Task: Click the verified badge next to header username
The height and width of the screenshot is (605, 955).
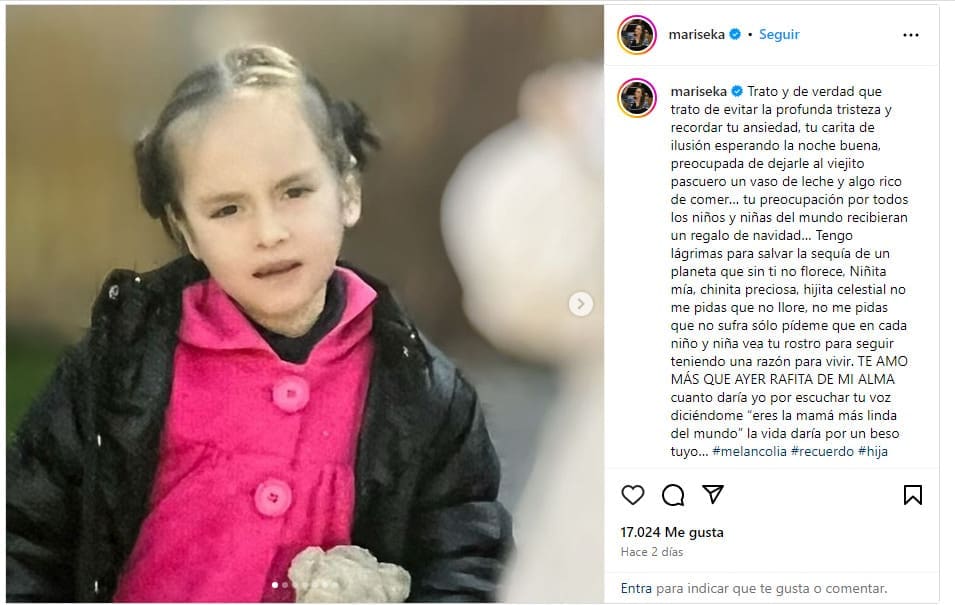Action: [x=735, y=35]
